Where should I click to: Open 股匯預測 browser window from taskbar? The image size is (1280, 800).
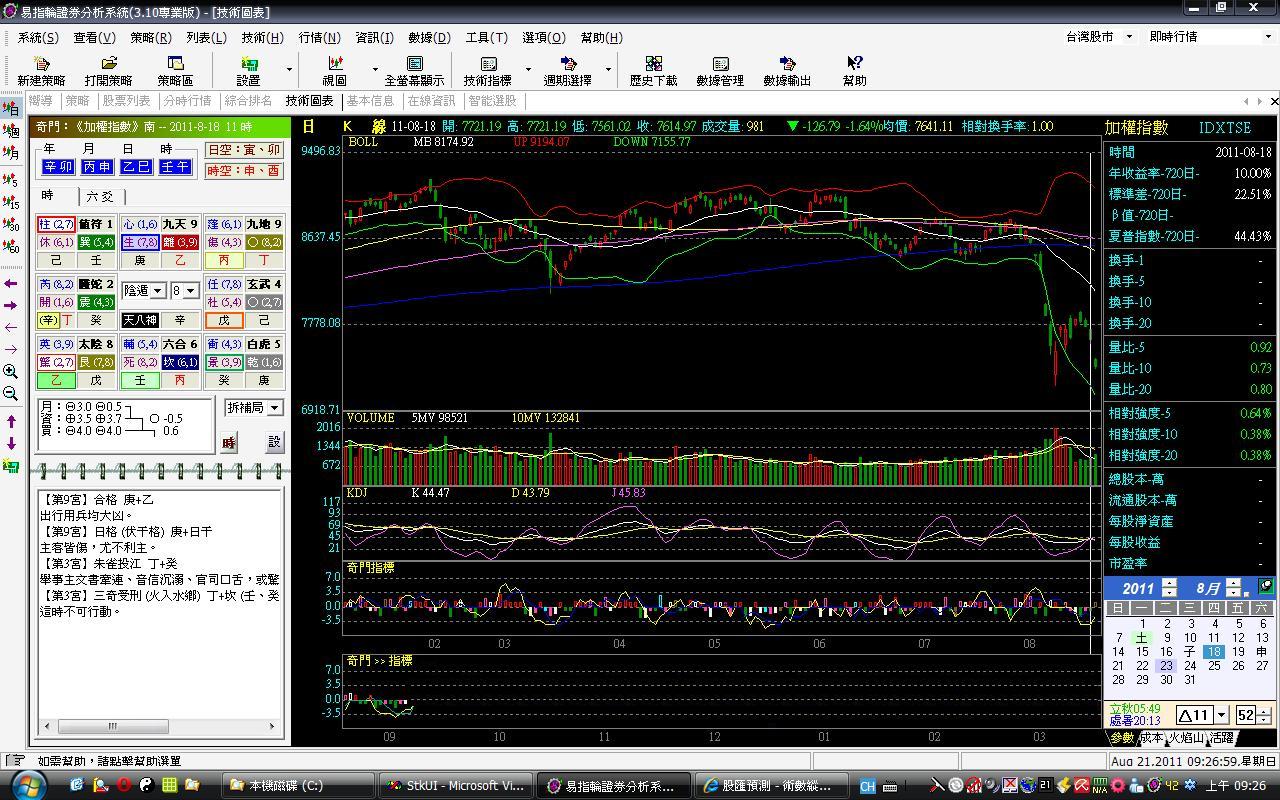click(772, 785)
